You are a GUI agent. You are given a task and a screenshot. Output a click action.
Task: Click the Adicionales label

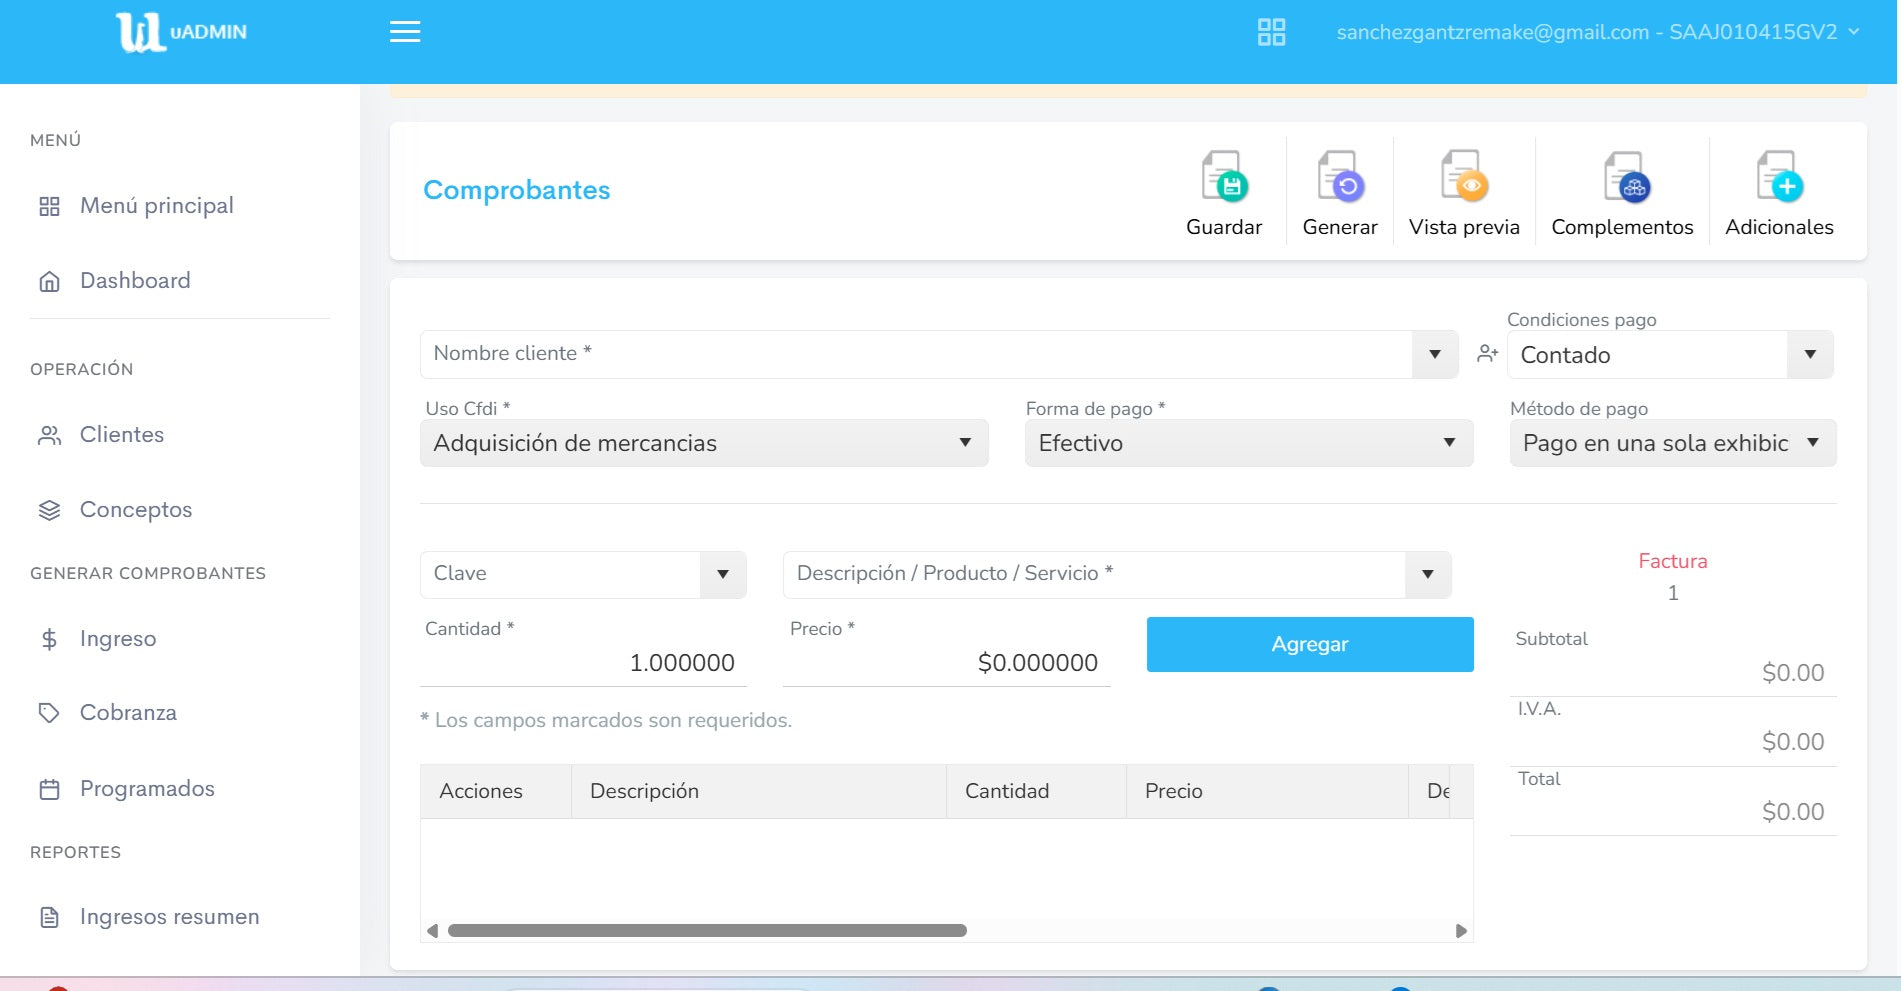click(1779, 227)
